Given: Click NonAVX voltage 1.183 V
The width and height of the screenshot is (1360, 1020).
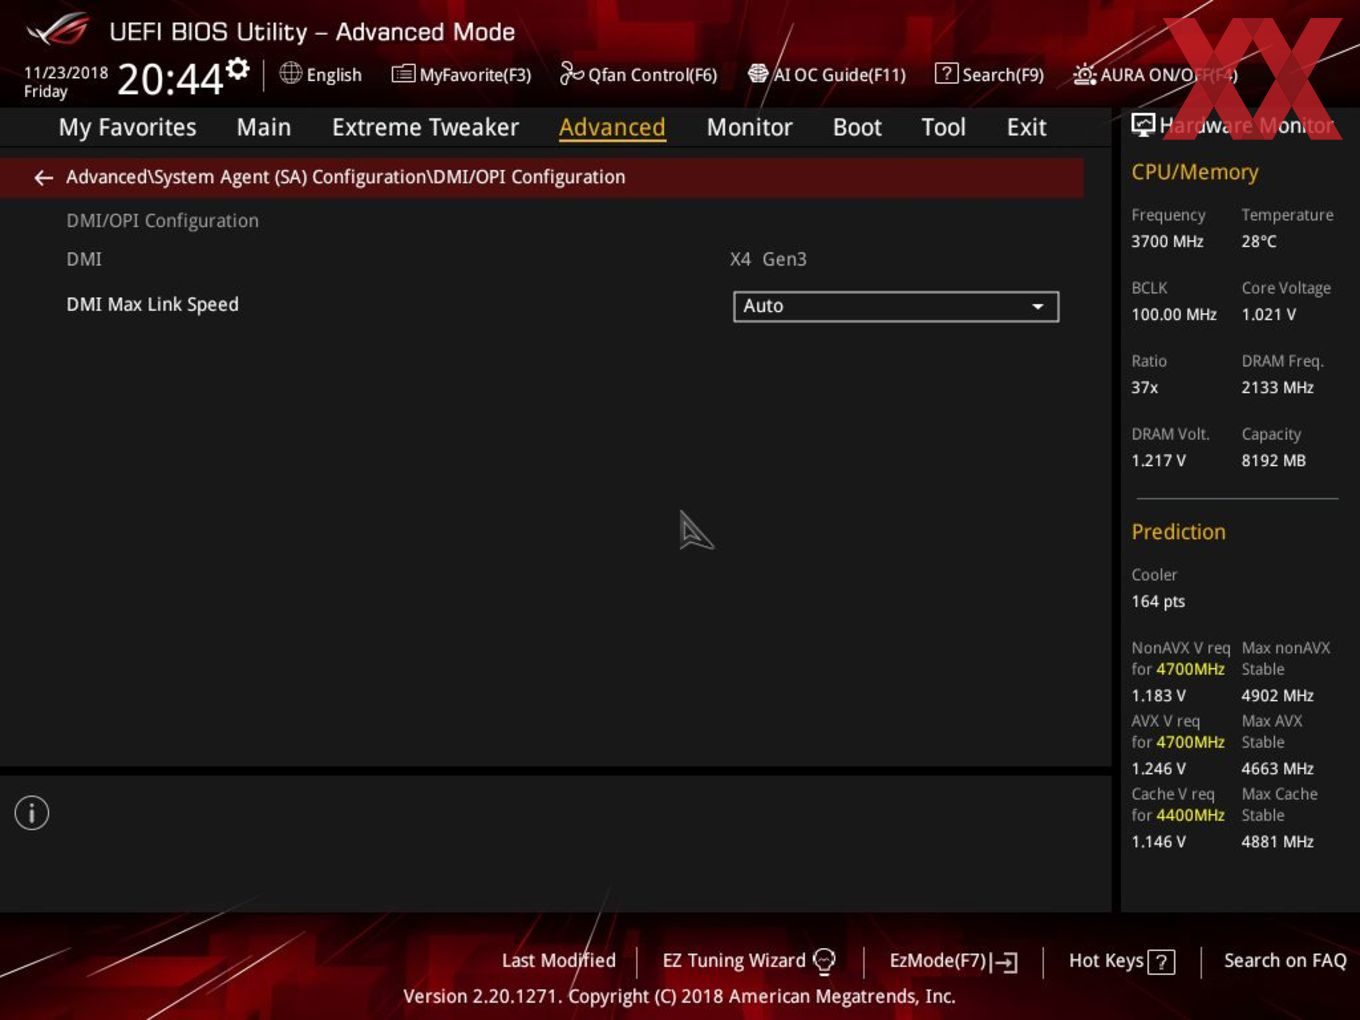Looking at the screenshot, I should (x=1158, y=695).
